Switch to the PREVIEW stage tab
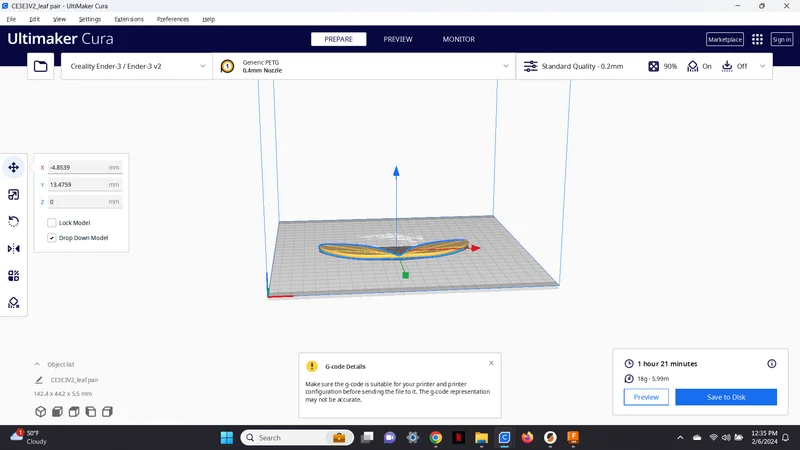Image resolution: width=800 pixels, height=450 pixels. 398,39
